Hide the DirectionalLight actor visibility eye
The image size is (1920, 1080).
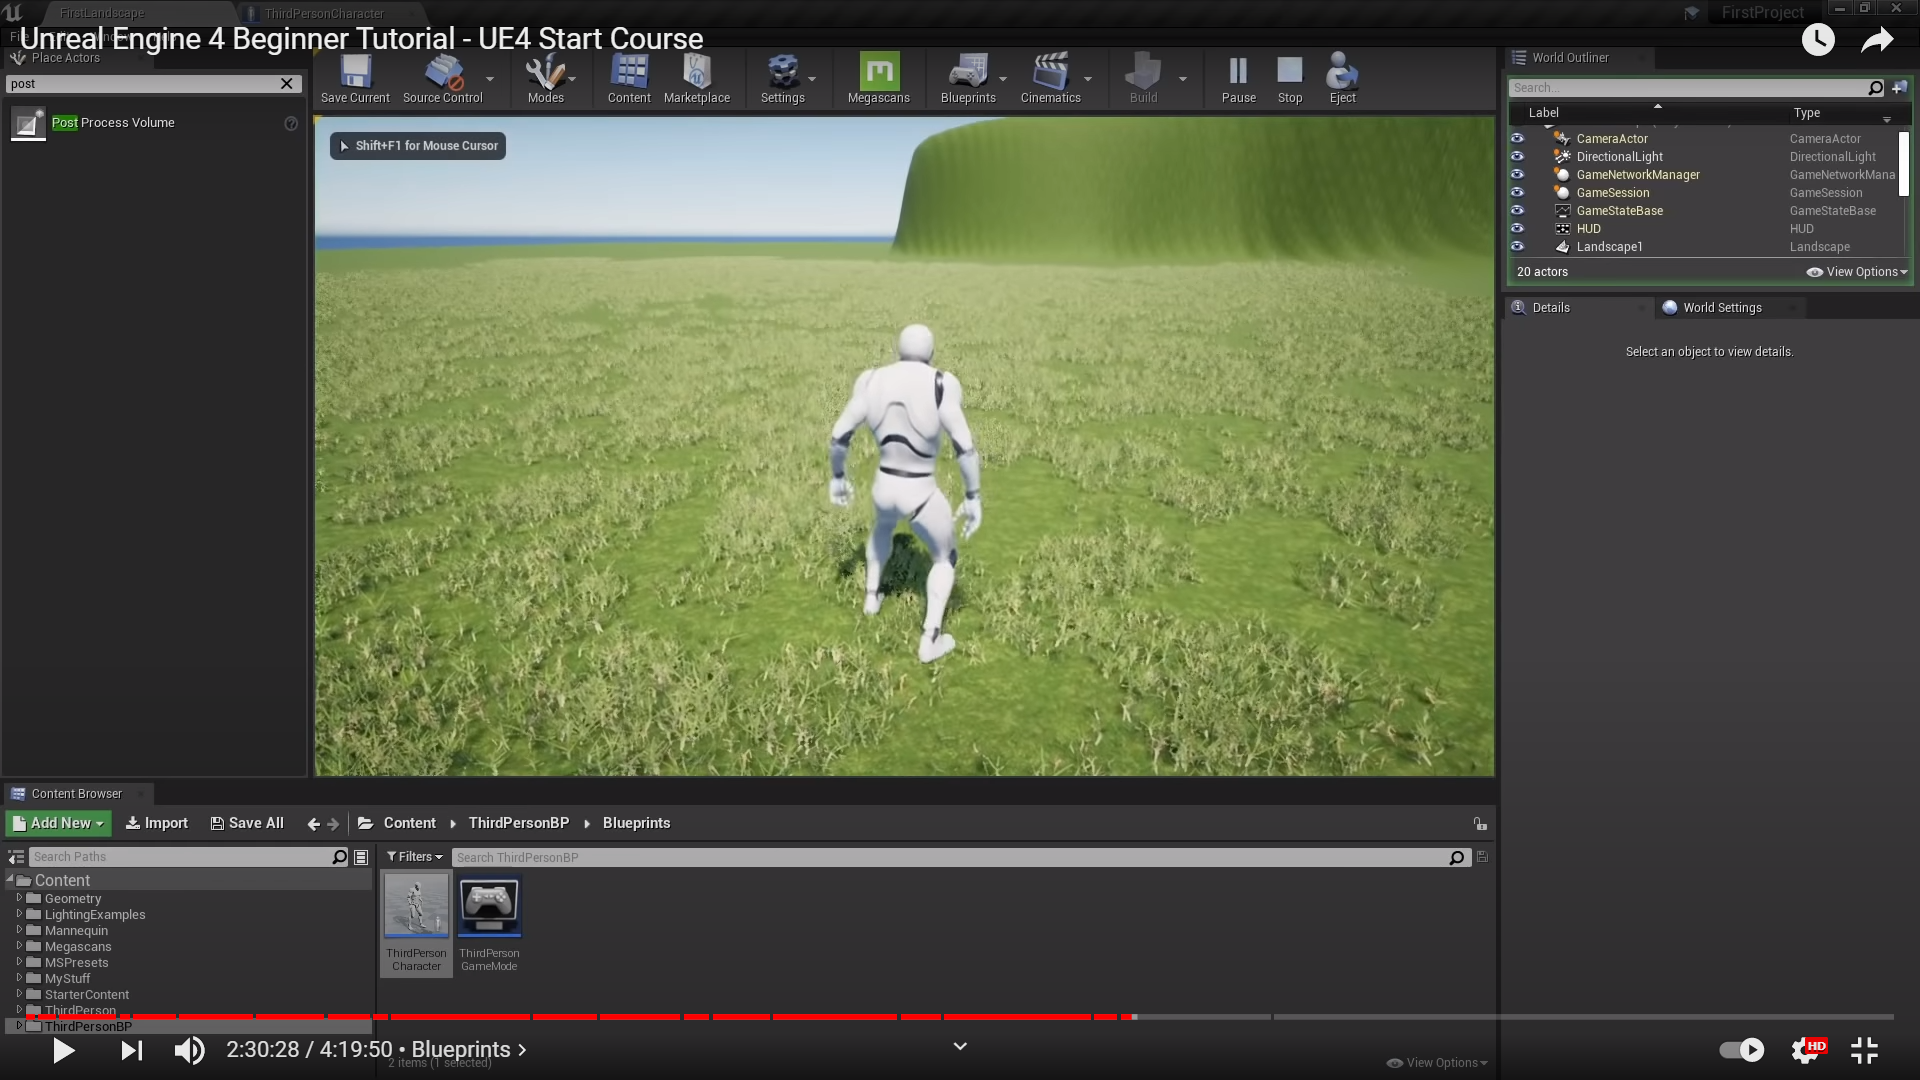coord(1517,157)
